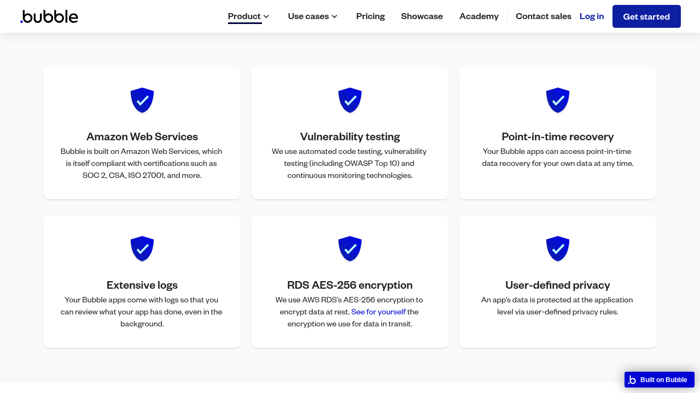700x393 pixels.
Task: Expand the Product dropdown menu
Action: (x=249, y=16)
